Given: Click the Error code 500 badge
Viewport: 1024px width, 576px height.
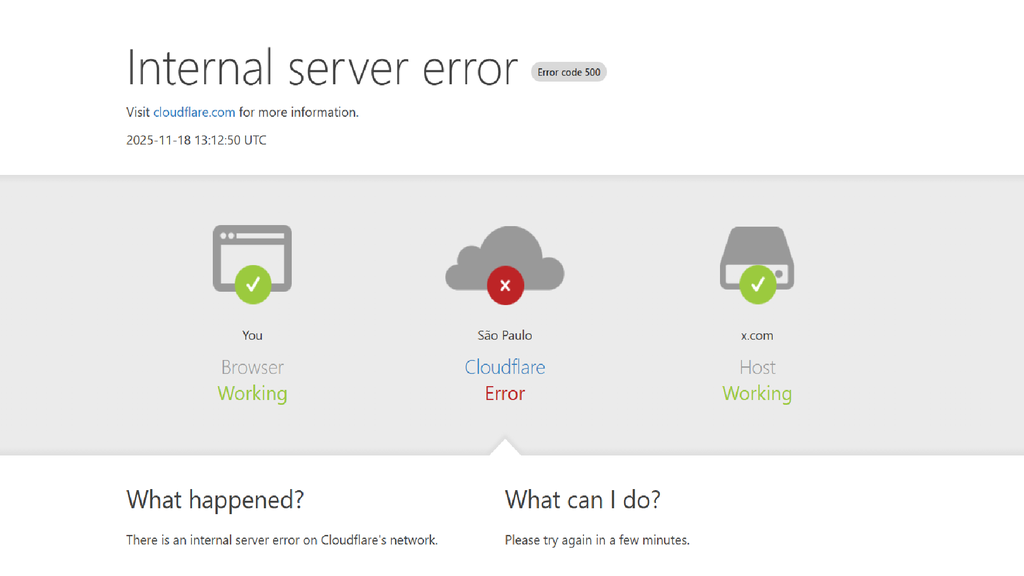Looking at the screenshot, I should point(569,72).
